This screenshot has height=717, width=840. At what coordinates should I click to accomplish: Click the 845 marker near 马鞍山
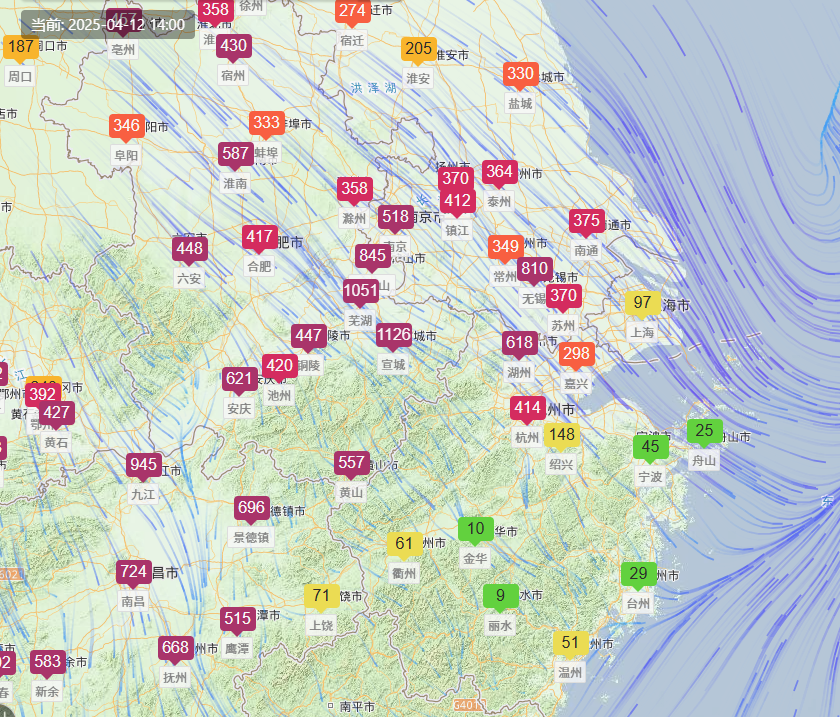pyautogui.click(x=372, y=256)
